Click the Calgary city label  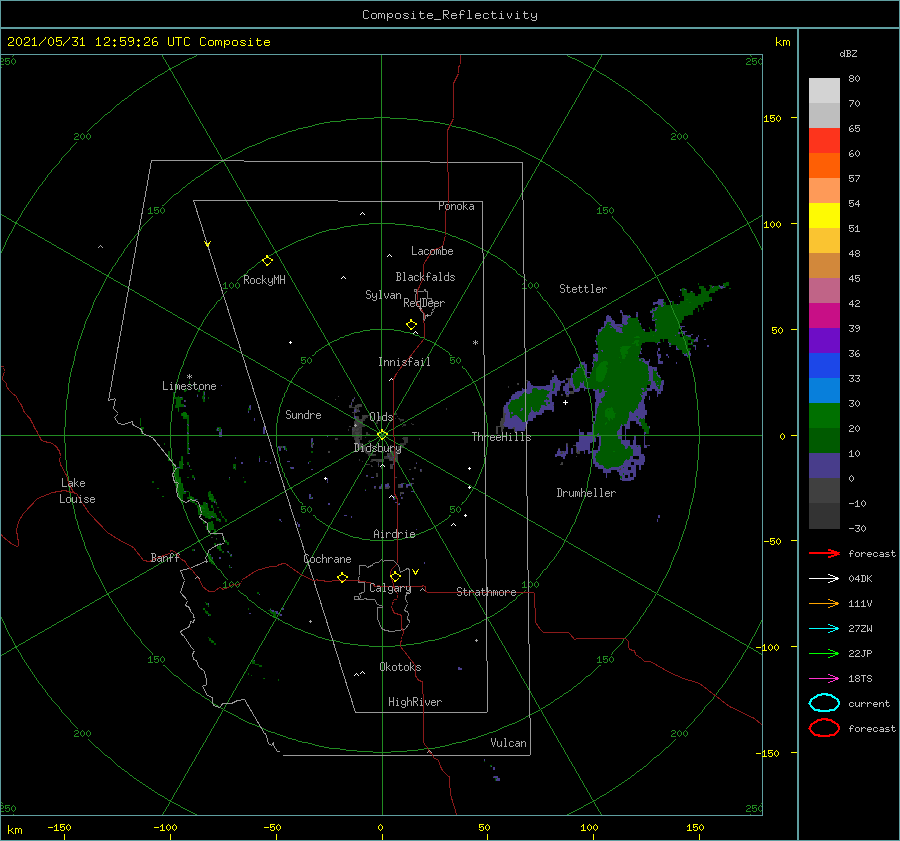pyautogui.click(x=390, y=588)
